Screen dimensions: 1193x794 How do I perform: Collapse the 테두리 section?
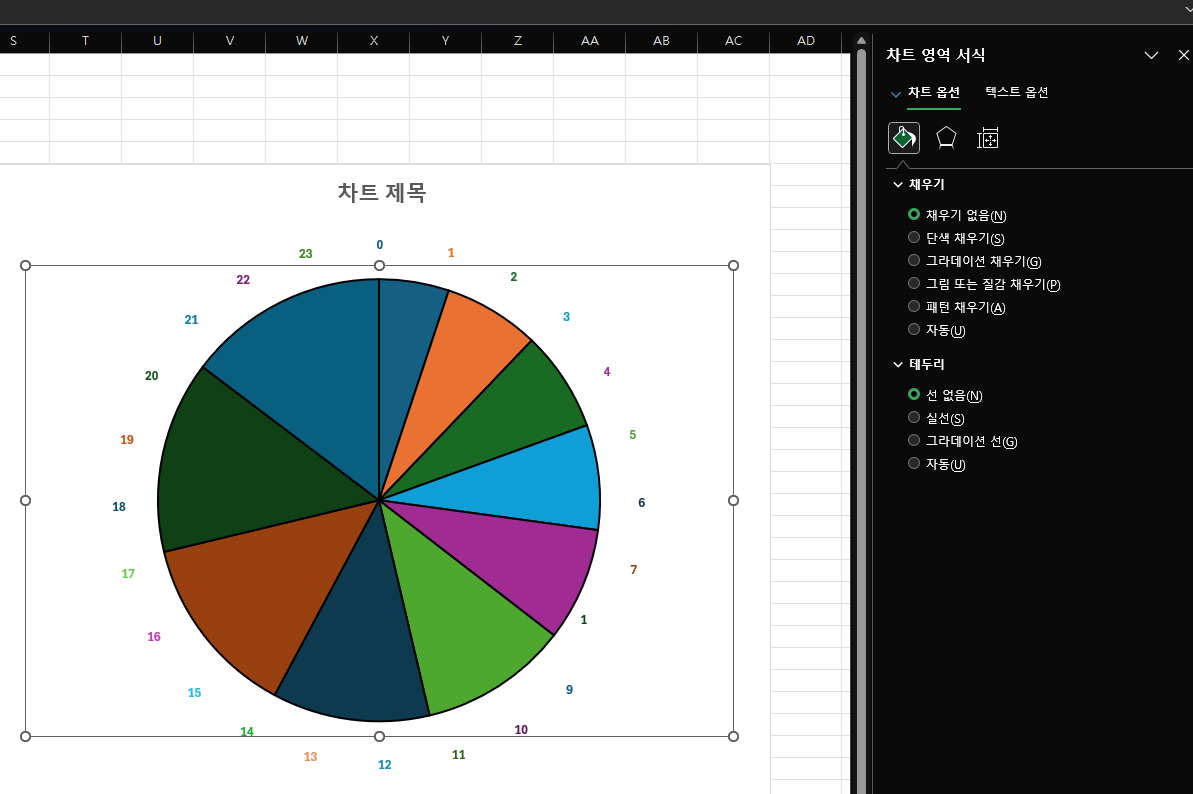(898, 364)
